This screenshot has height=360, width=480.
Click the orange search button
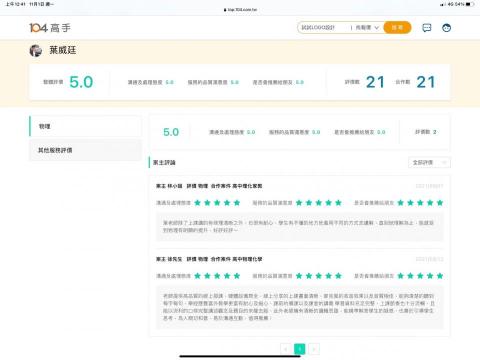pos(397,27)
